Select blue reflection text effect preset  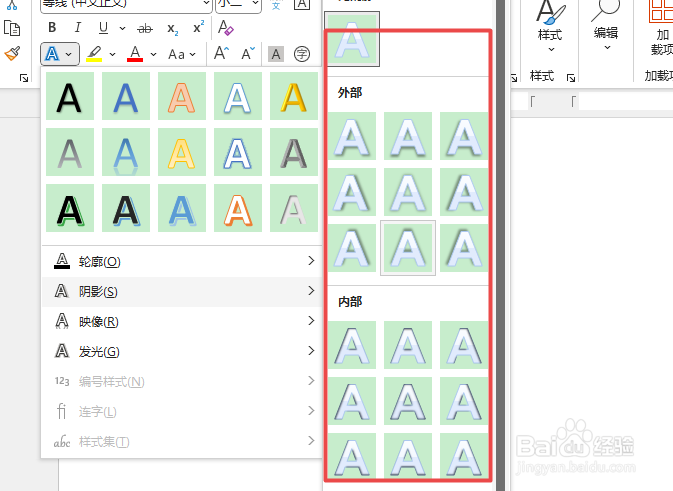[x=126, y=152]
